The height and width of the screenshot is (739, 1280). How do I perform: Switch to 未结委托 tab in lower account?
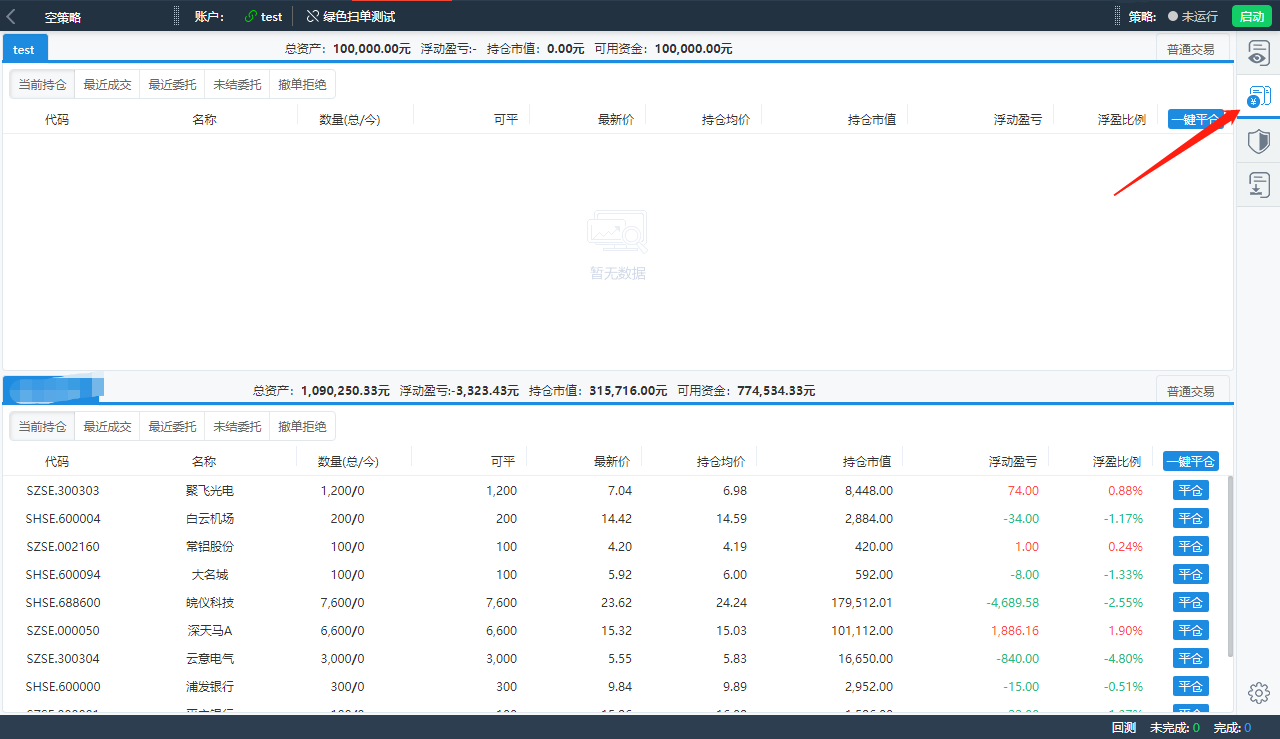coord(237,427)
